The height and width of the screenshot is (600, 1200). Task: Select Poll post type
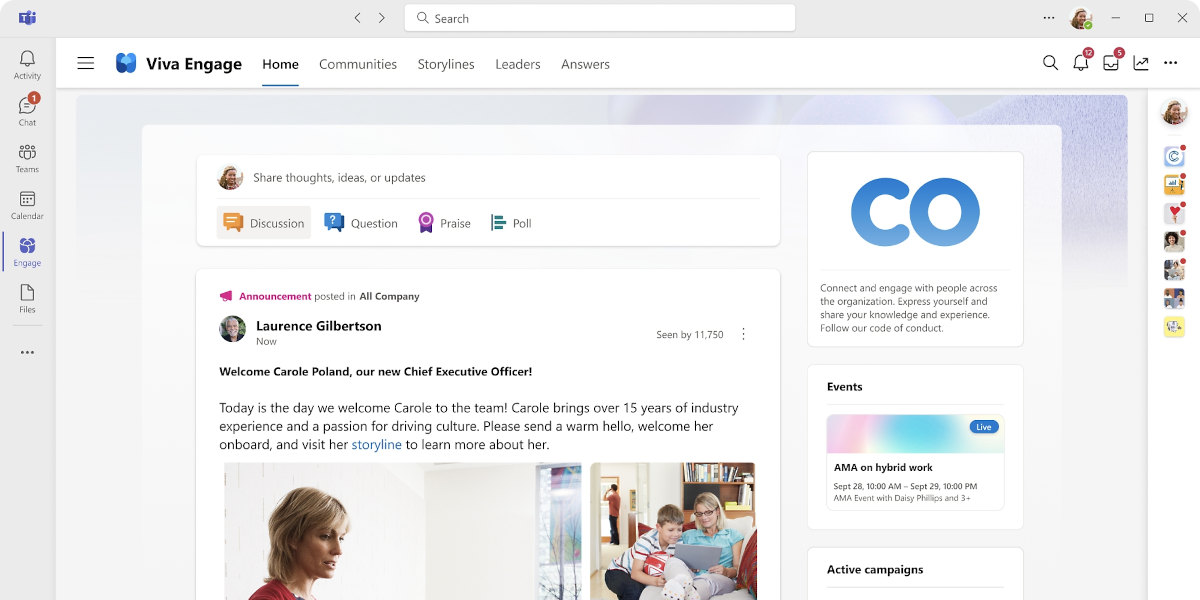pos(511,223)
